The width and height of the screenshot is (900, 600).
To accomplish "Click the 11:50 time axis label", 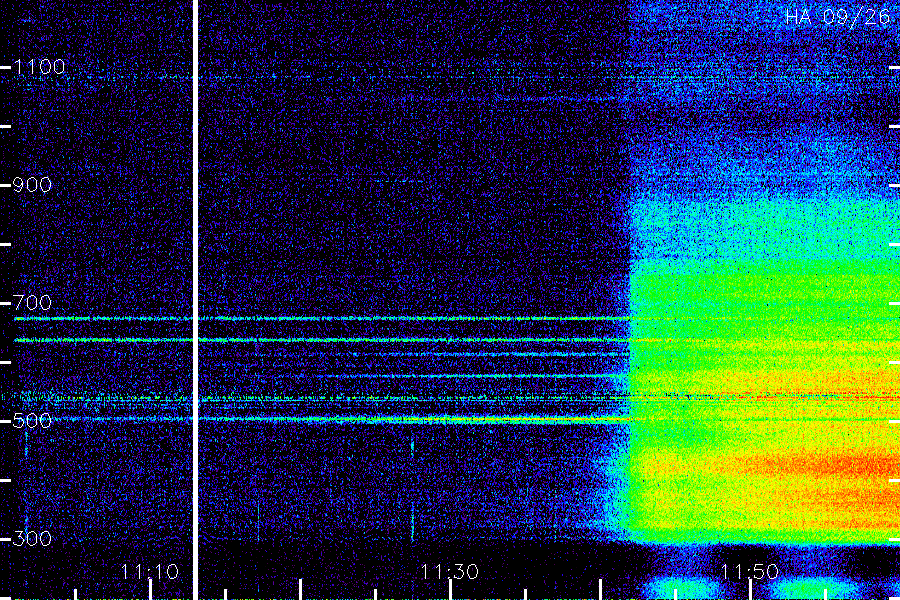I will coord(750,572).
